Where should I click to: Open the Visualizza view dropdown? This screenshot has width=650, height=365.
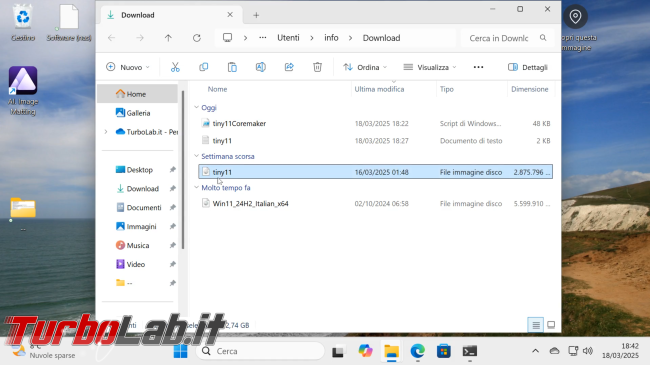429,67
